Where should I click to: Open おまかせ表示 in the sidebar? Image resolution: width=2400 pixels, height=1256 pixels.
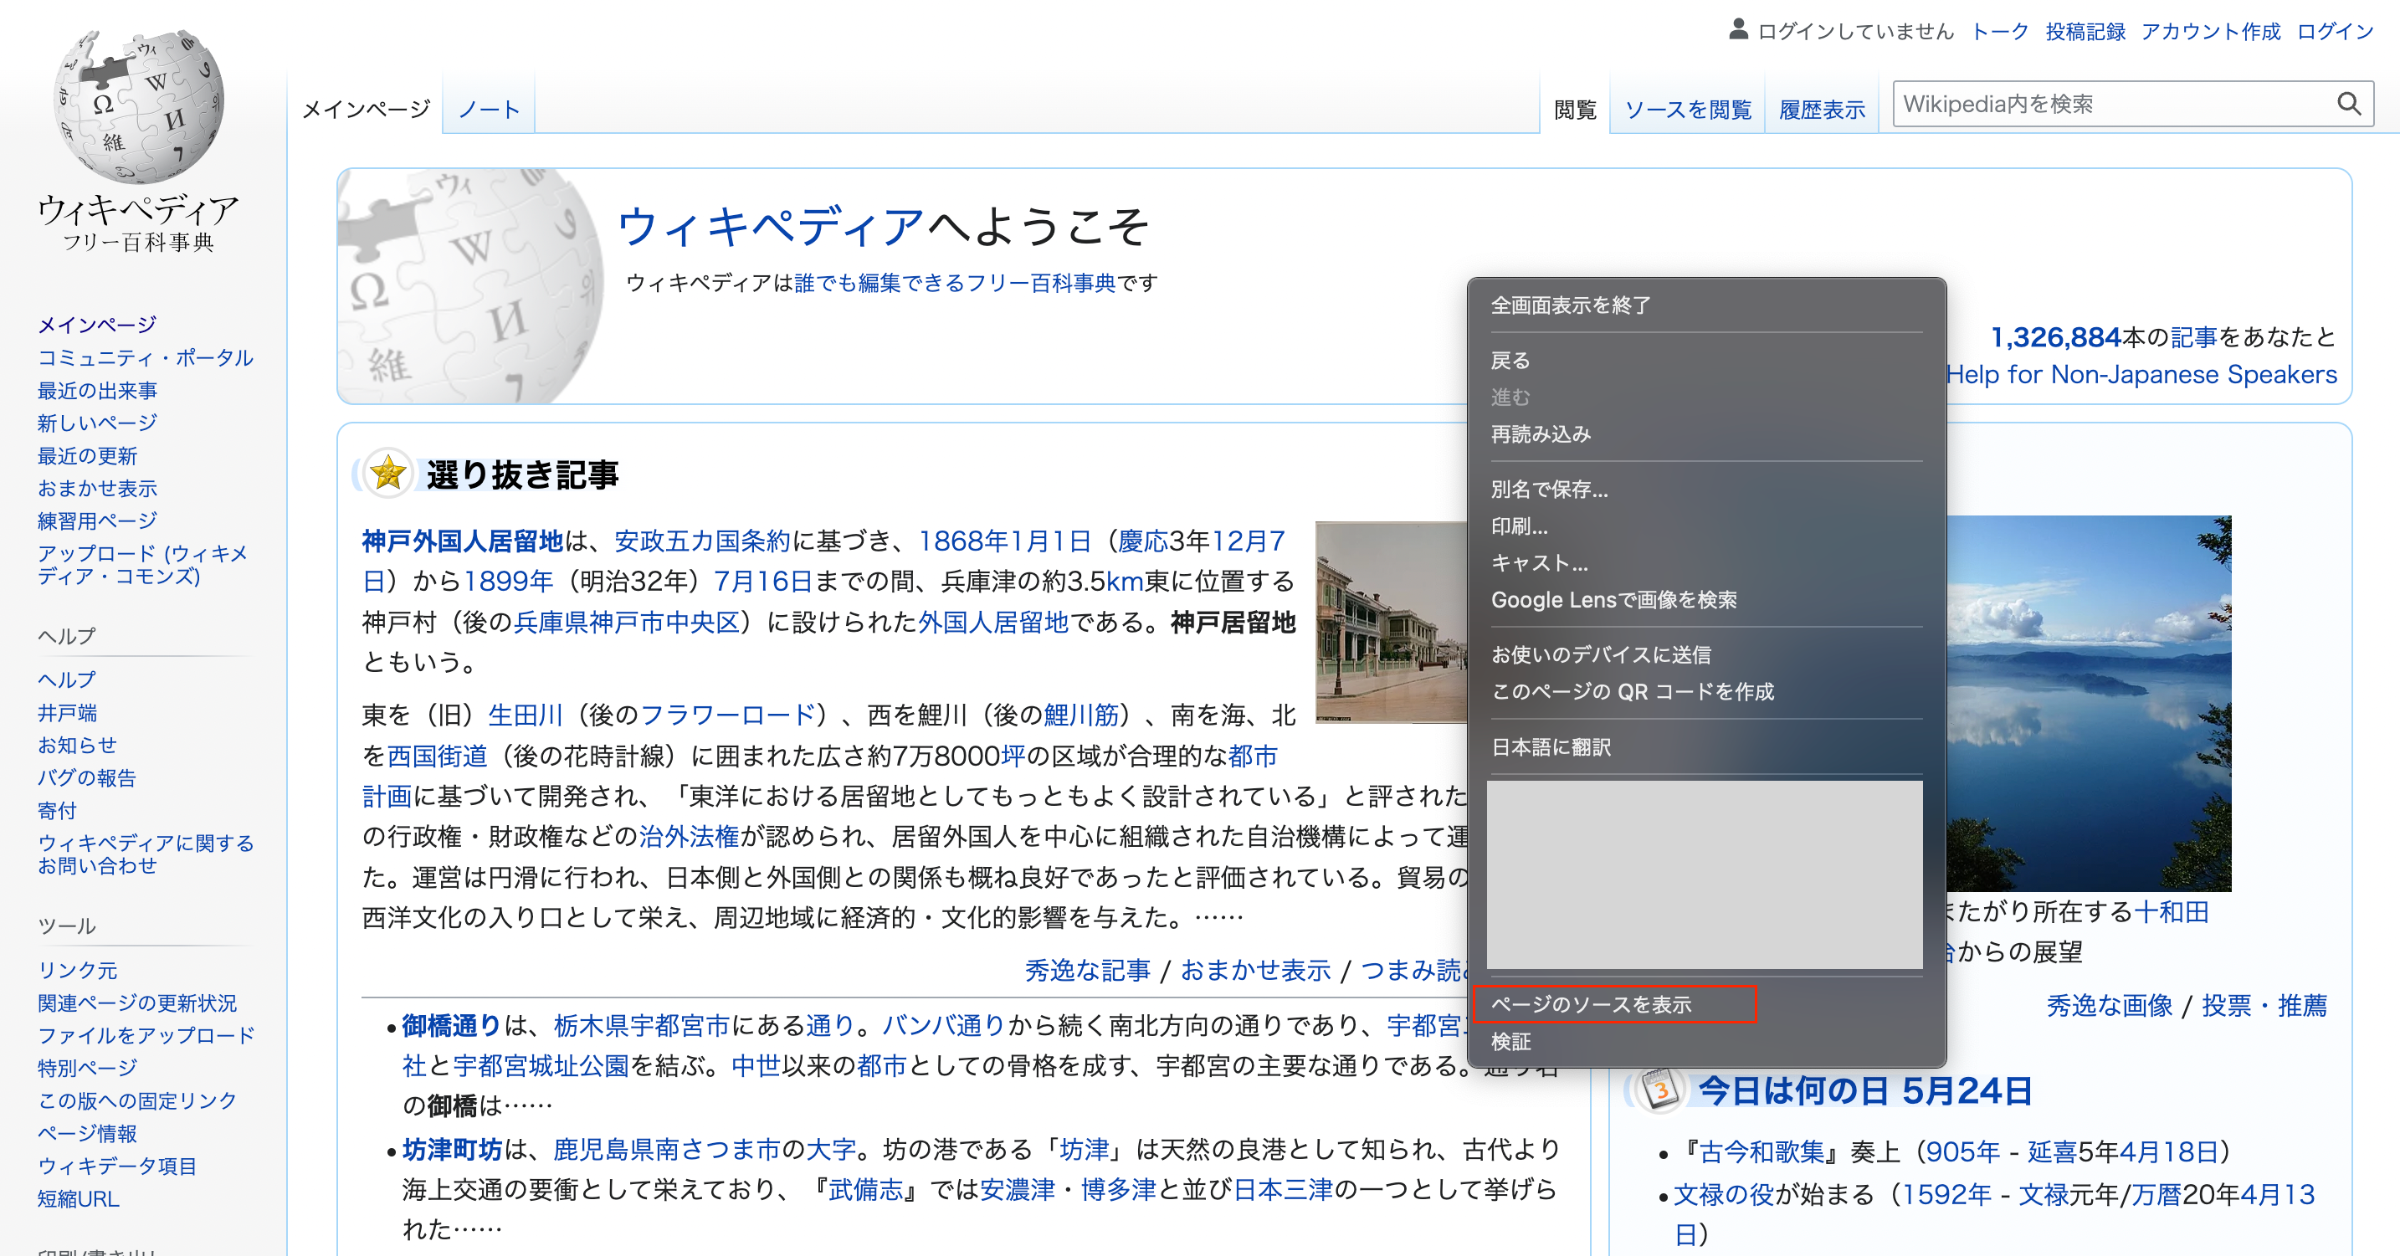pos(98,488)
